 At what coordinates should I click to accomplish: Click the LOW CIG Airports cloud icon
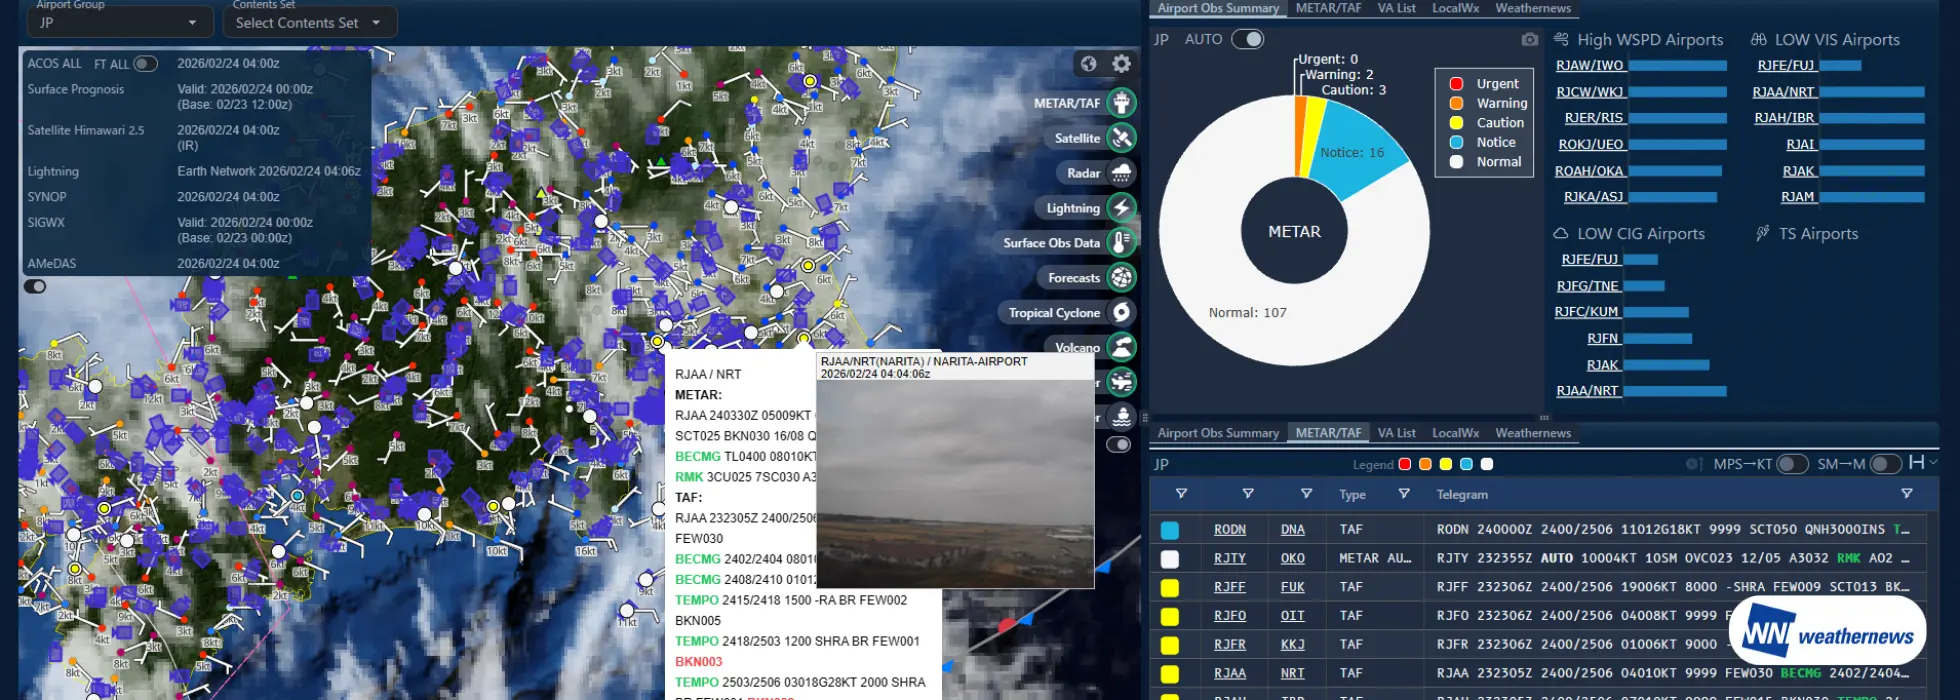(1561, 233)
